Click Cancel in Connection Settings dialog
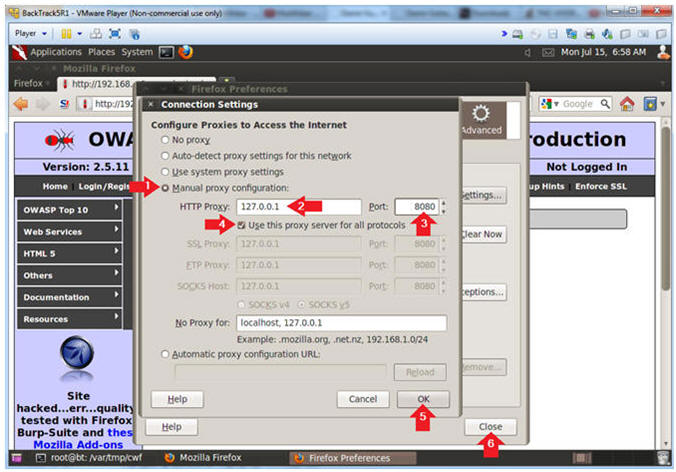This screenshot has width=676, height=472. 363,399
